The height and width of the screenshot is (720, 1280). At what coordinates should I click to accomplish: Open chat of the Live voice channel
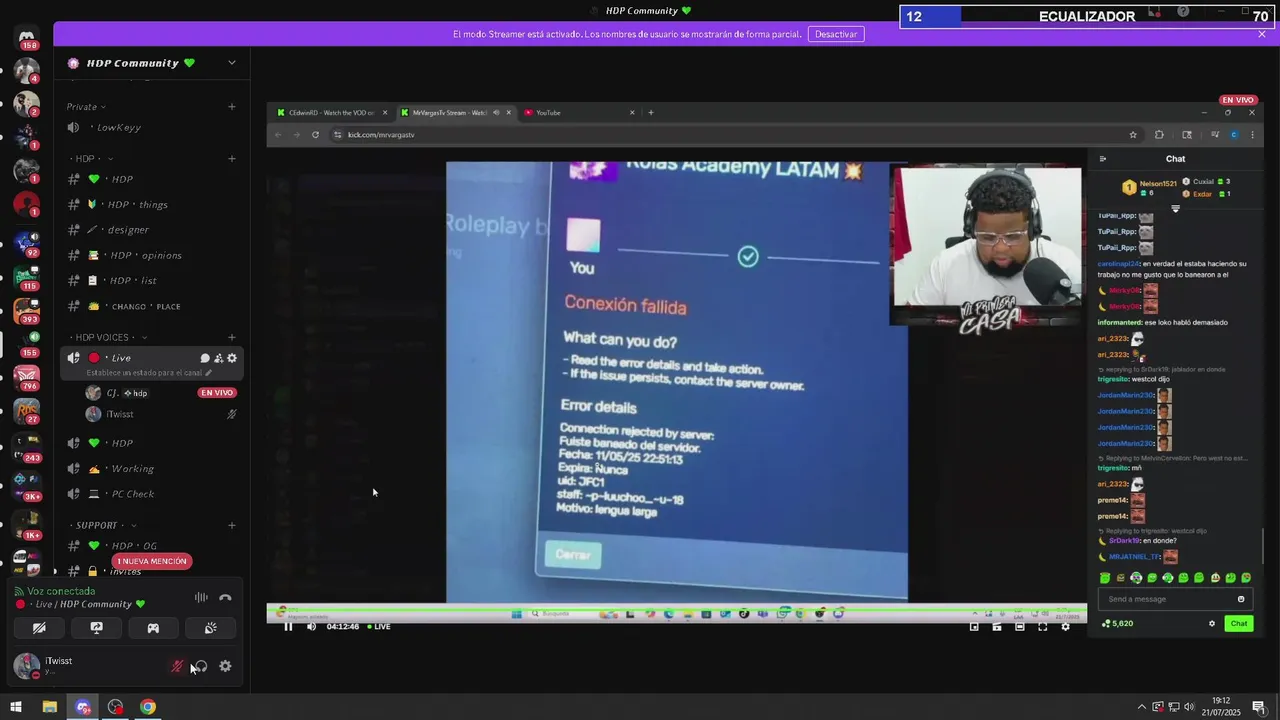(x=205, y=358)
